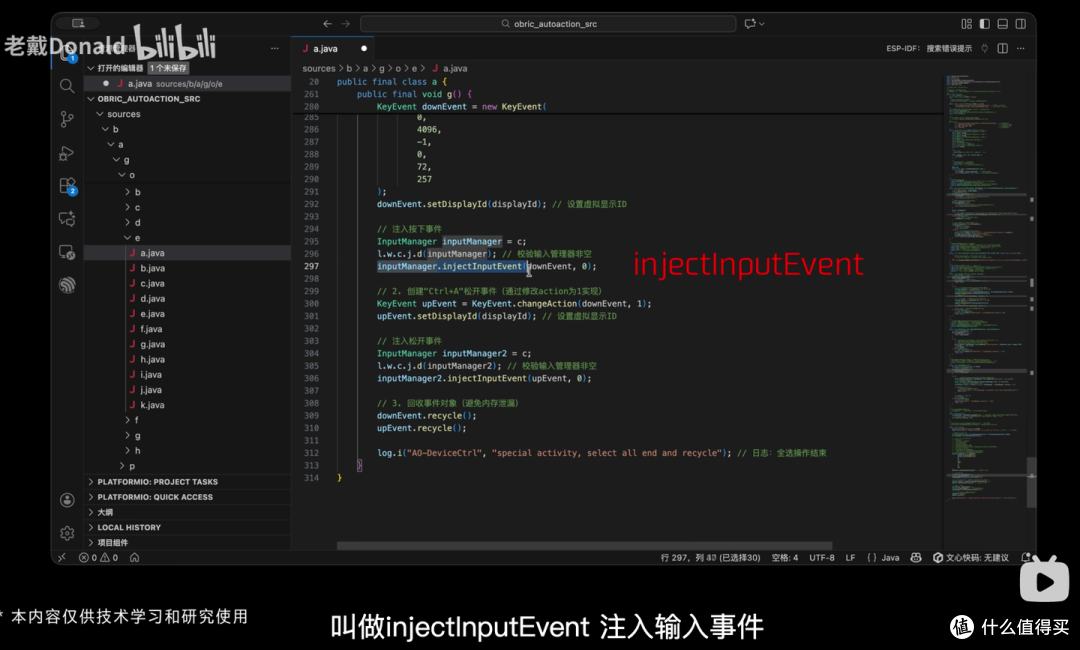The height and width of the screenshot is (650, 1080).
Task: Click the lightbulb icon near ESP-IDF hint
Action: click(x=984, y=48)
